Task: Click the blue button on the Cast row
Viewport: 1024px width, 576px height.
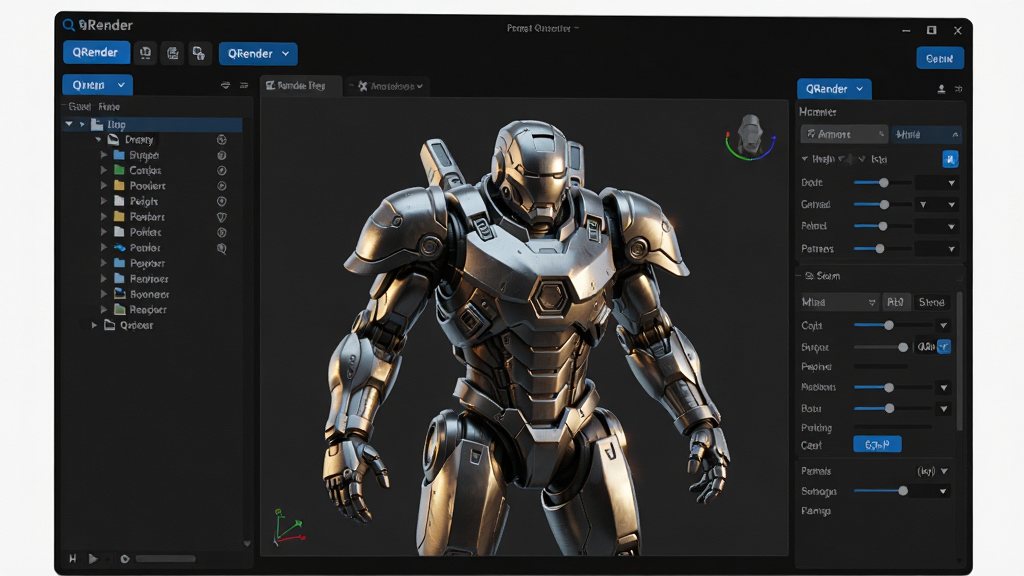Action: tap(877, 445)
